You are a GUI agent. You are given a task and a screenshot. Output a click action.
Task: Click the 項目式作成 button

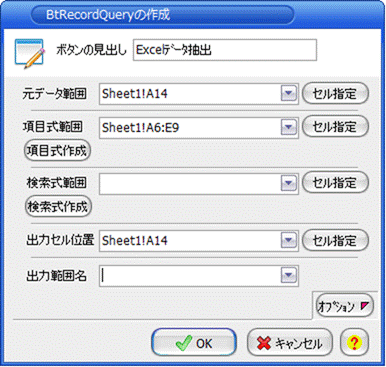(57, 151)
